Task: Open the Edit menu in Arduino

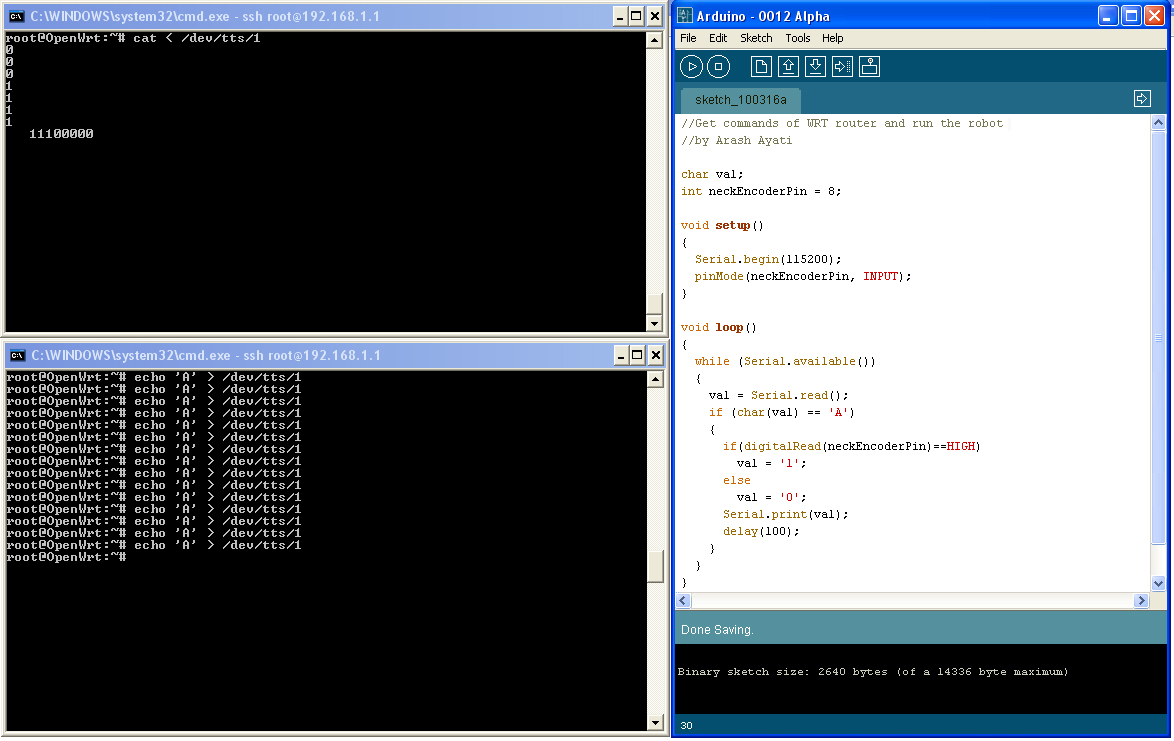Action: coord(718,38)
